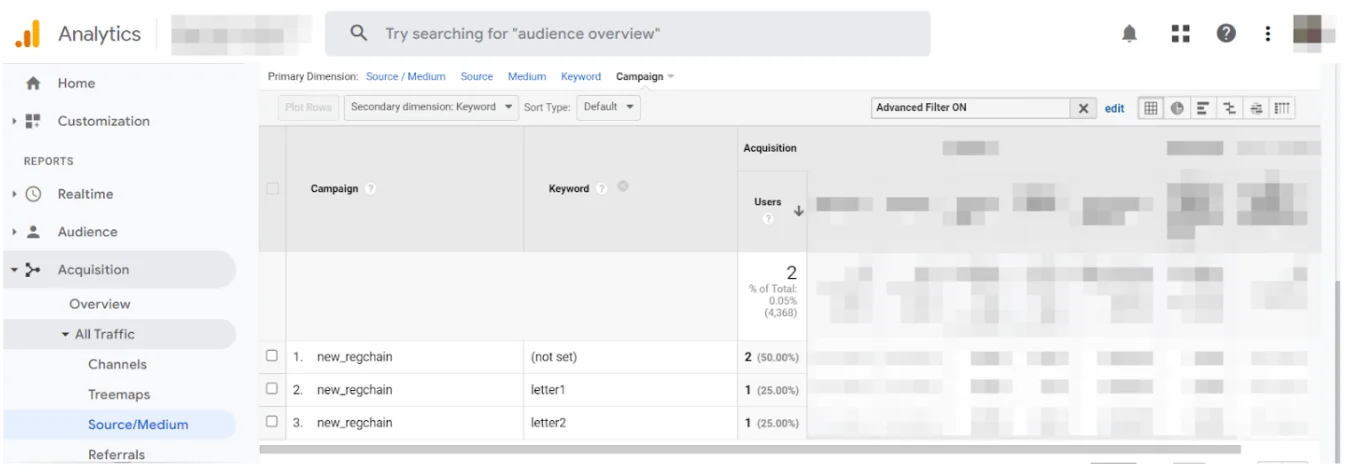Click the Campaign column header
Viewport: 1348px width, 476px height.
click(334, 189)
